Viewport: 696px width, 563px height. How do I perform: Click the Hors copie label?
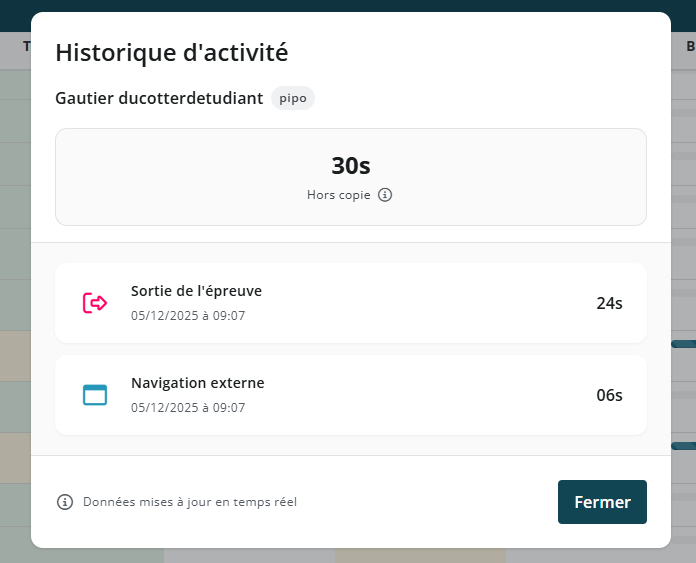click(x=338, y=195)
